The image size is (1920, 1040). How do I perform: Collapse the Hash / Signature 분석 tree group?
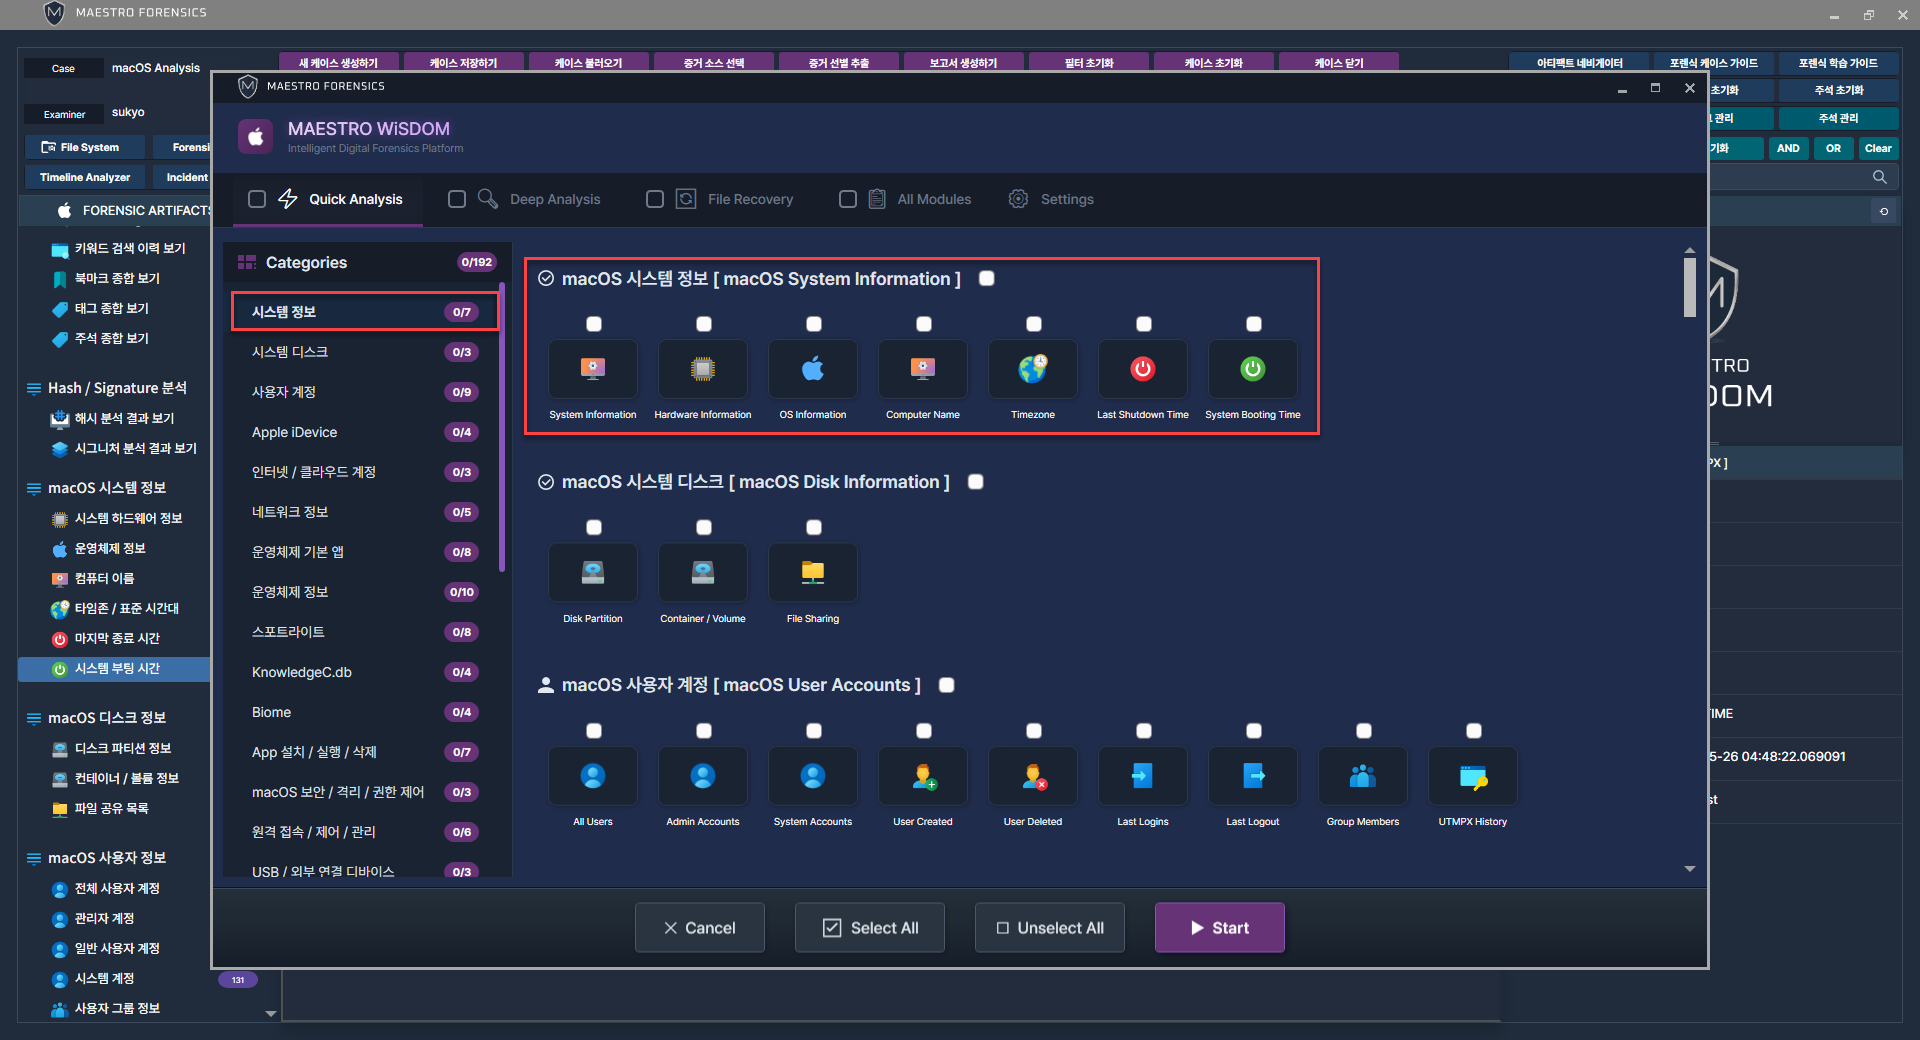click(34, 388)
